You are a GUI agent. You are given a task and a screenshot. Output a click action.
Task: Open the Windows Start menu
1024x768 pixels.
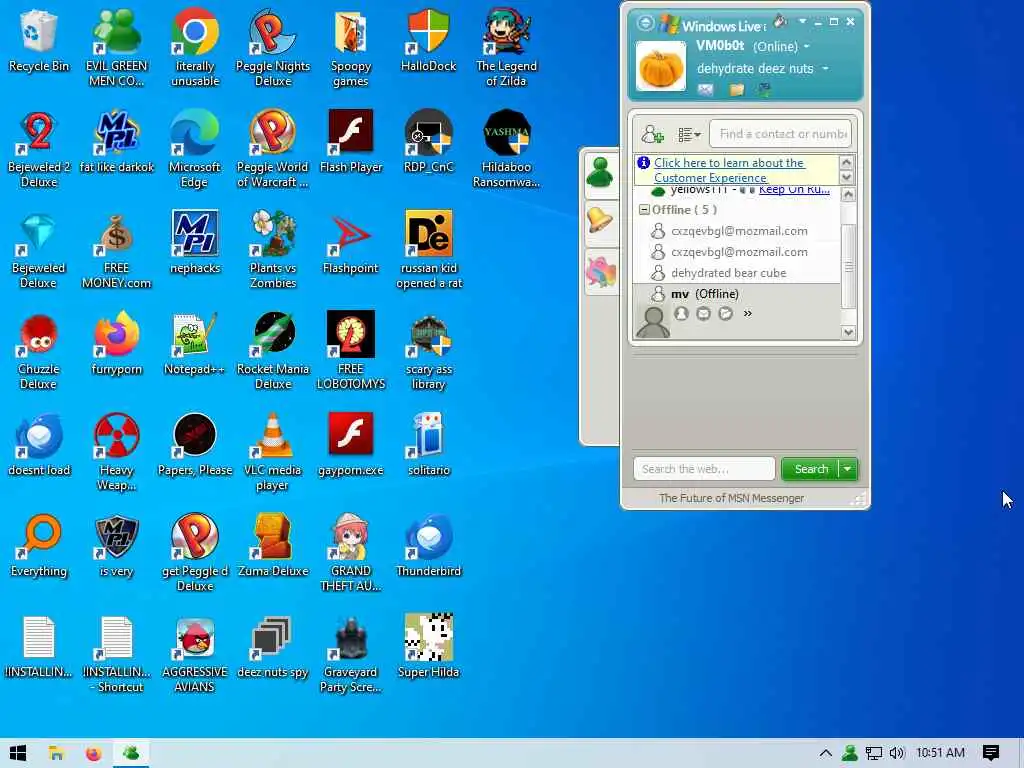[18, 753]
